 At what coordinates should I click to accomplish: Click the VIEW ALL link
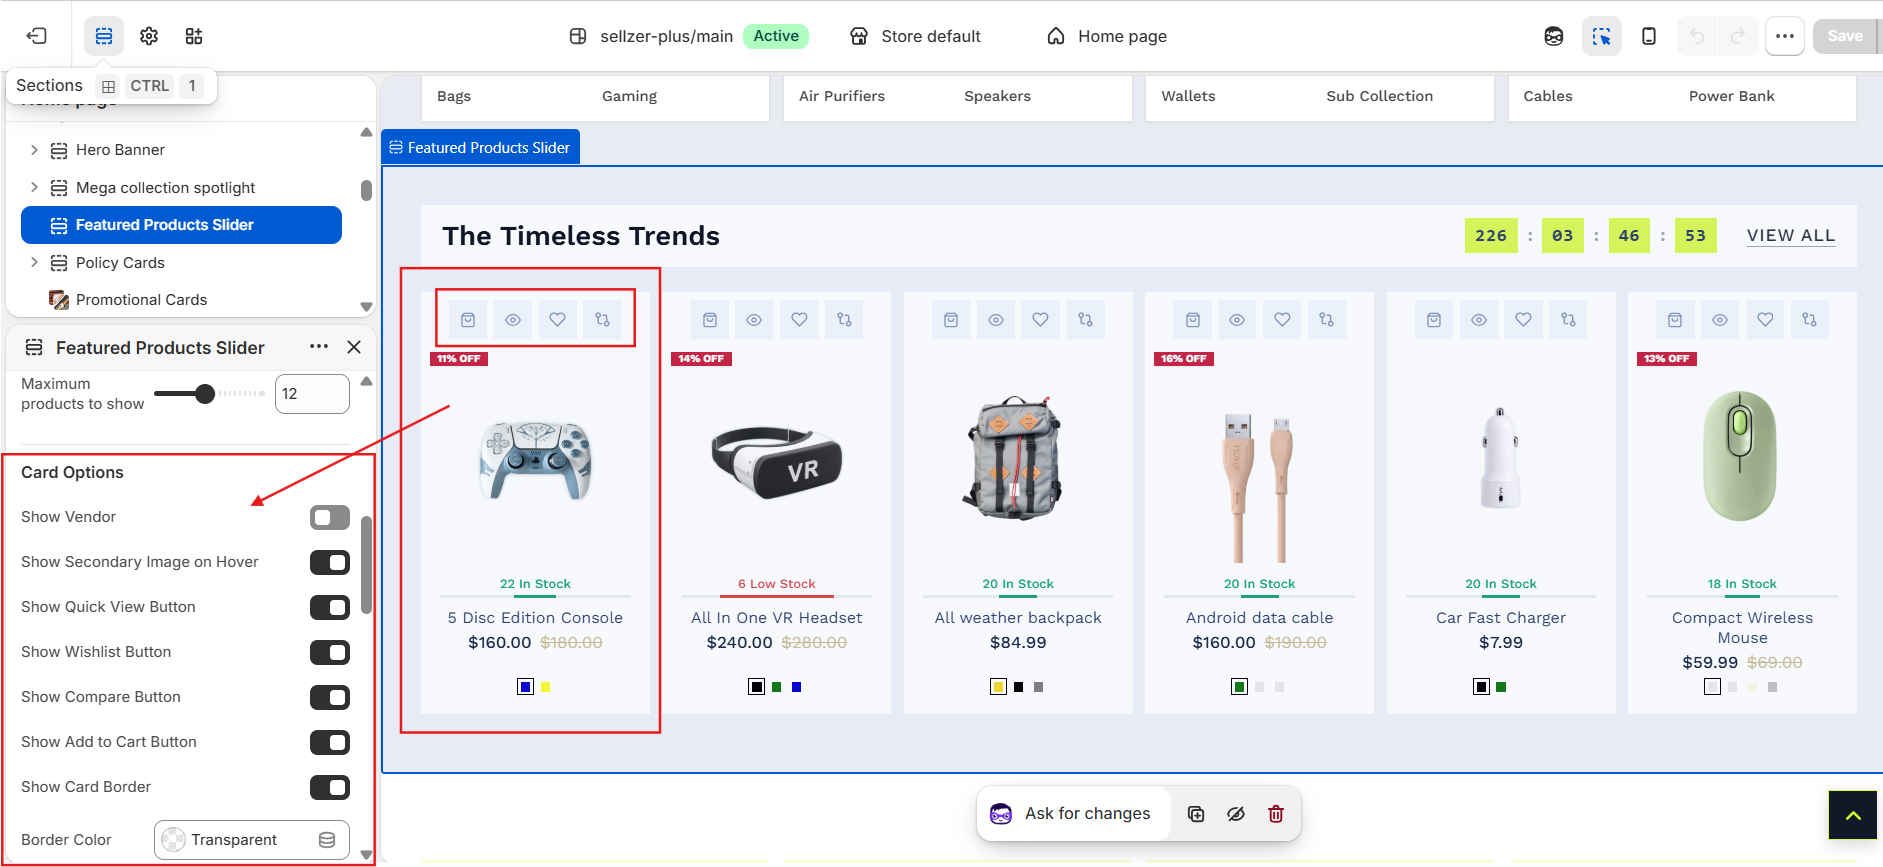click(x=1791, y=236)
